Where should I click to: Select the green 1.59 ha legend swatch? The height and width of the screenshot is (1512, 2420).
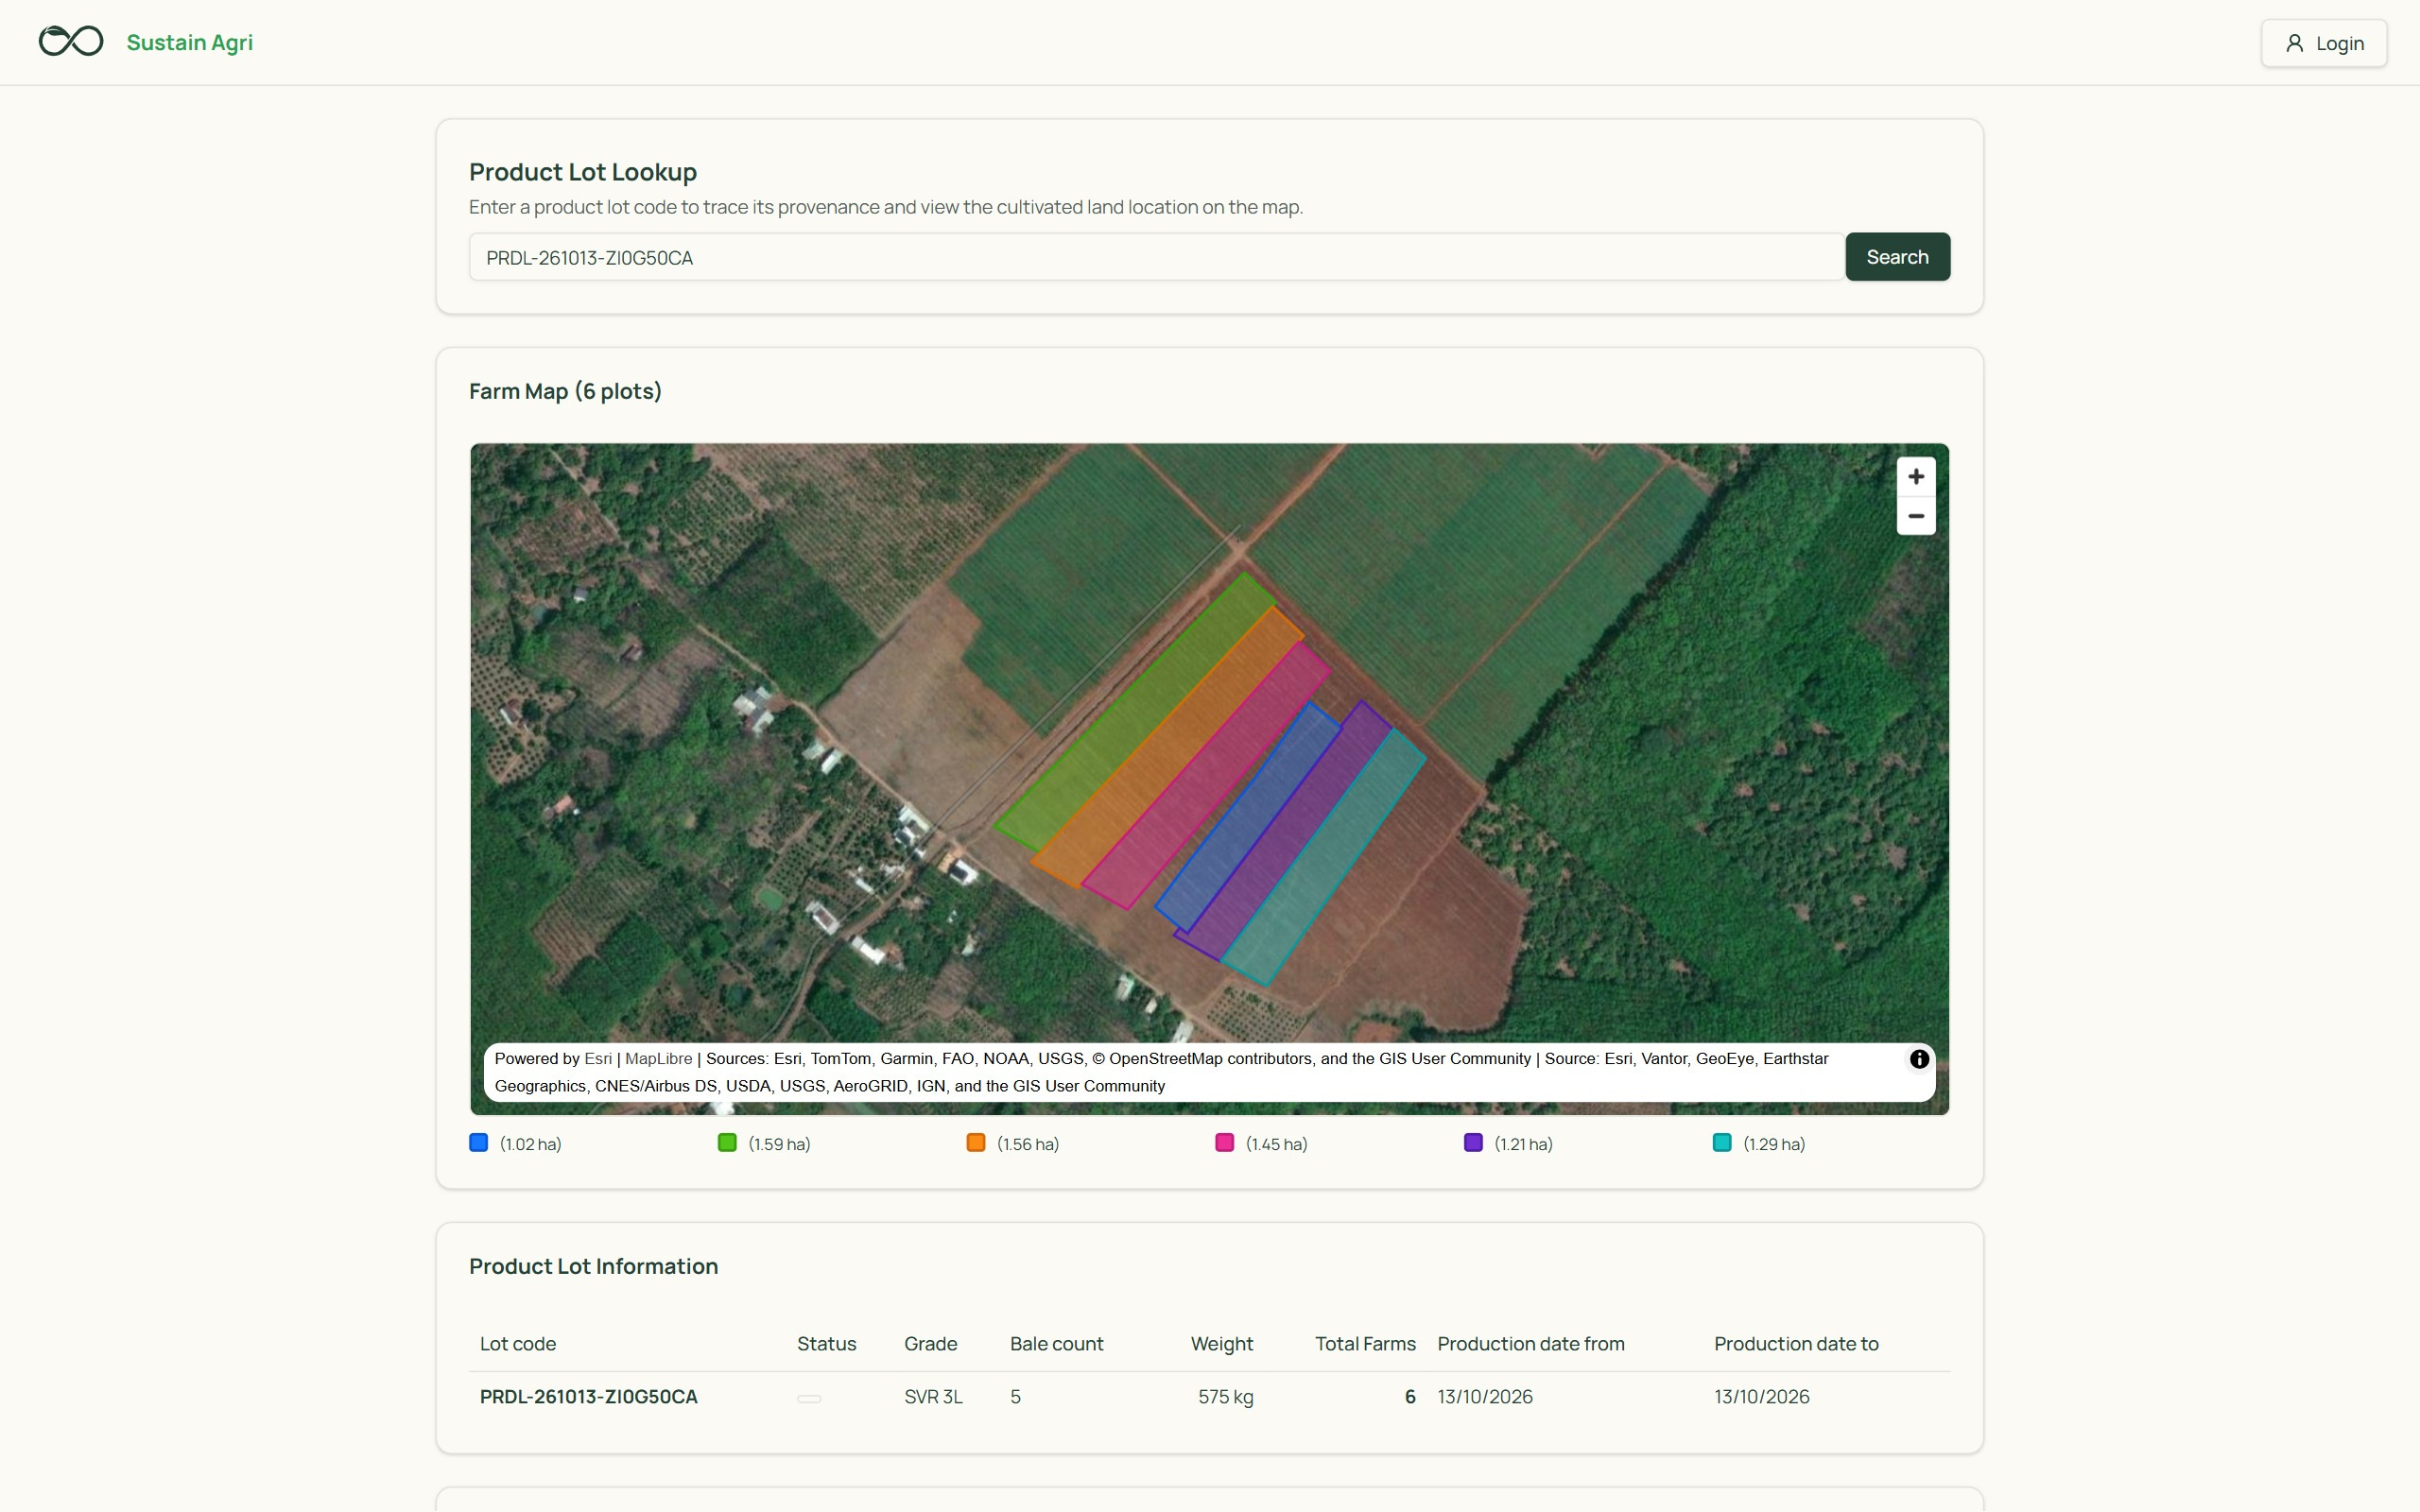point(727,1143)
